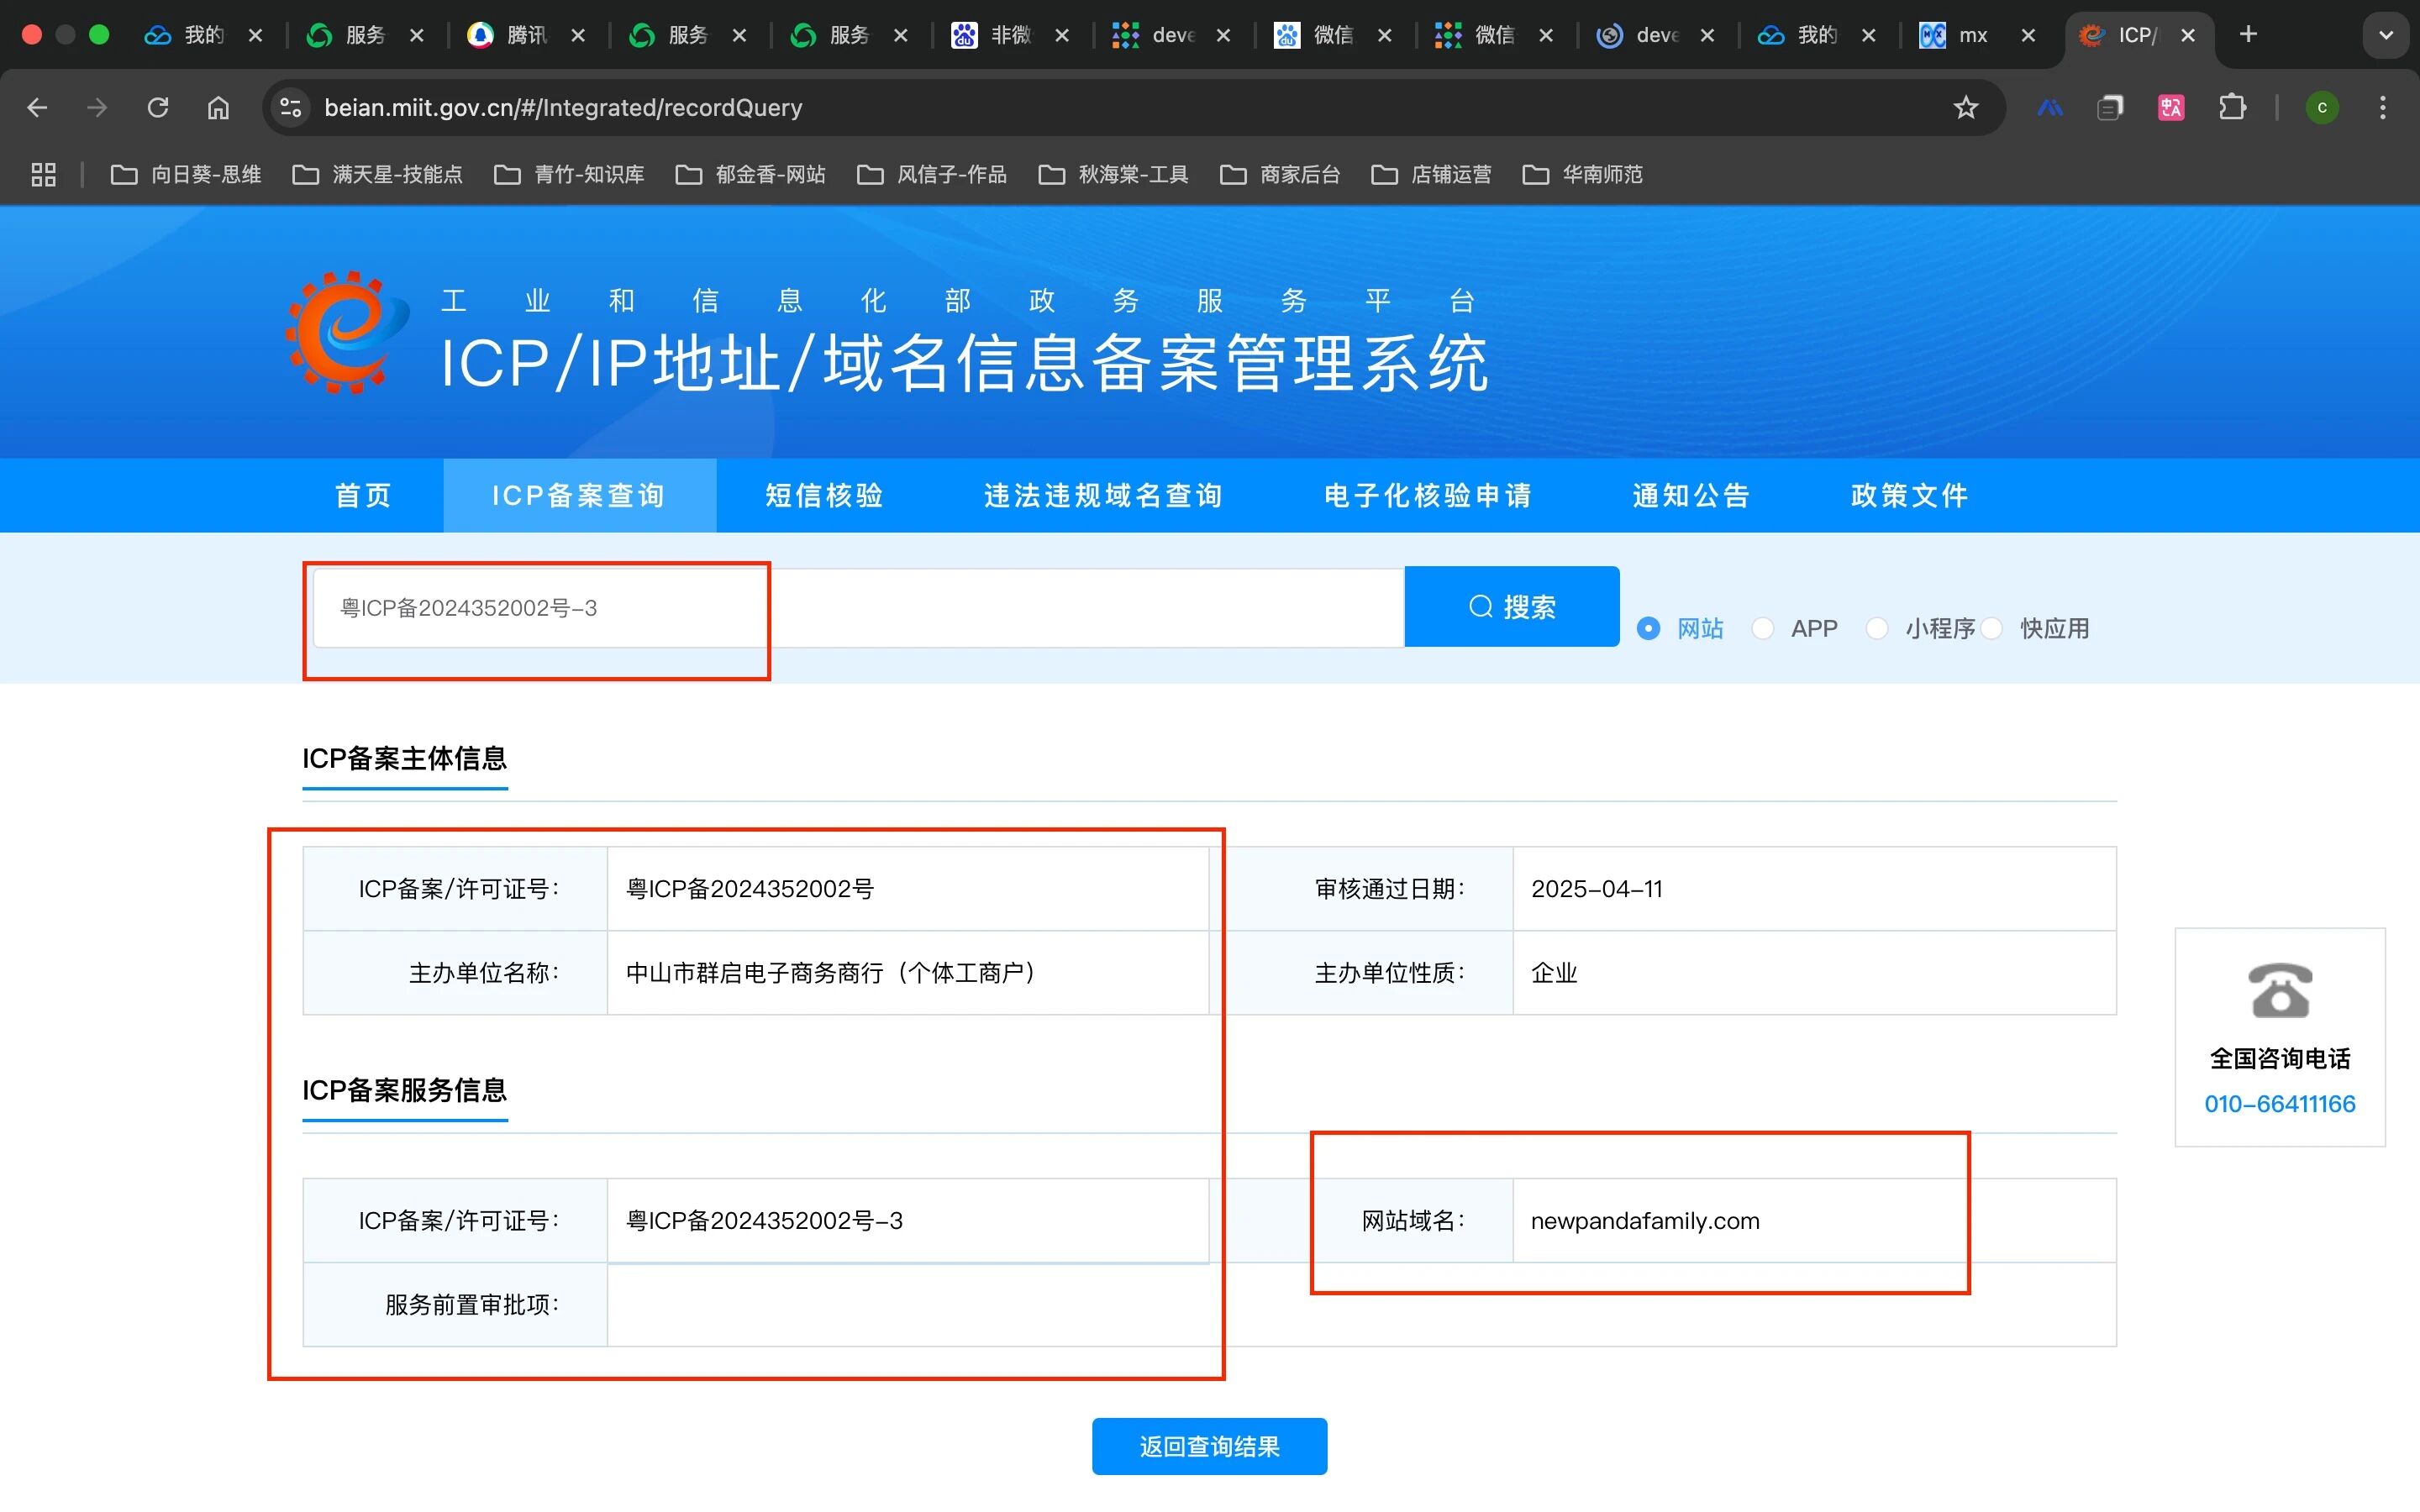Select the 小程序 radio option
Viewport: 2420px width, 1512px height.
1877,628
